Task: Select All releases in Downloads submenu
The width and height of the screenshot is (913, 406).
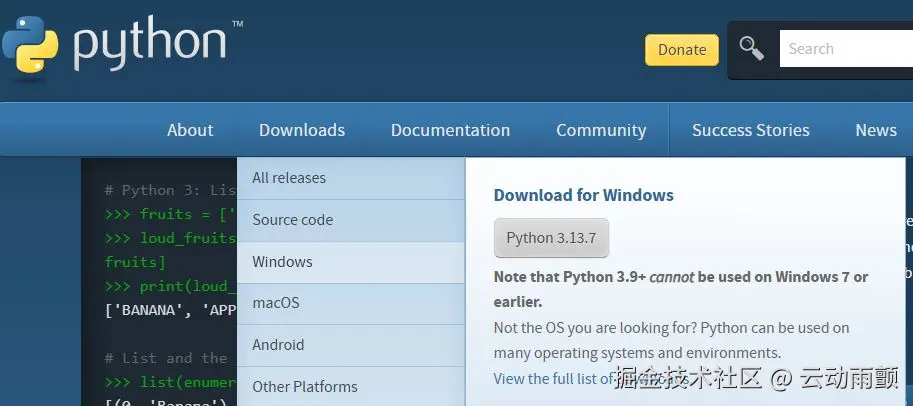Action: [351, 178]
